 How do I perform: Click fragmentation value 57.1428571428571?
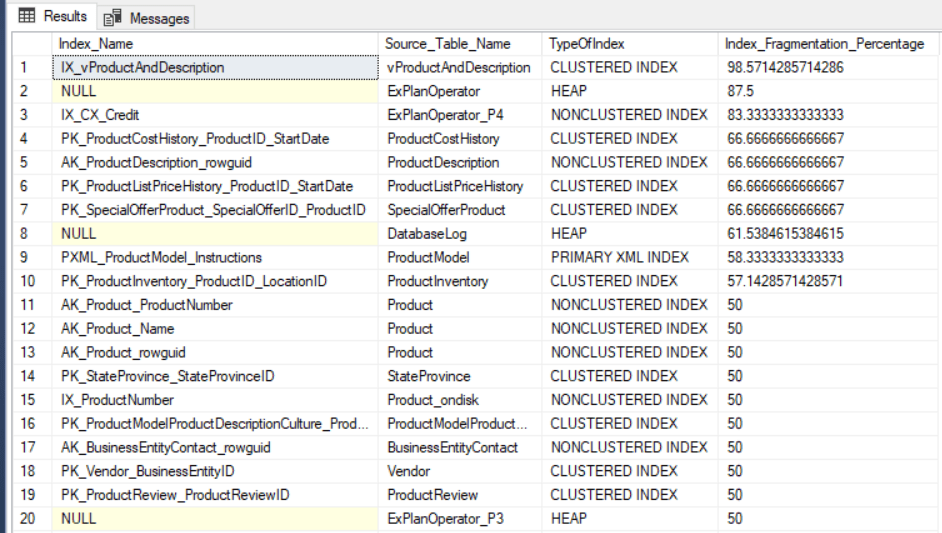(828, 281)
